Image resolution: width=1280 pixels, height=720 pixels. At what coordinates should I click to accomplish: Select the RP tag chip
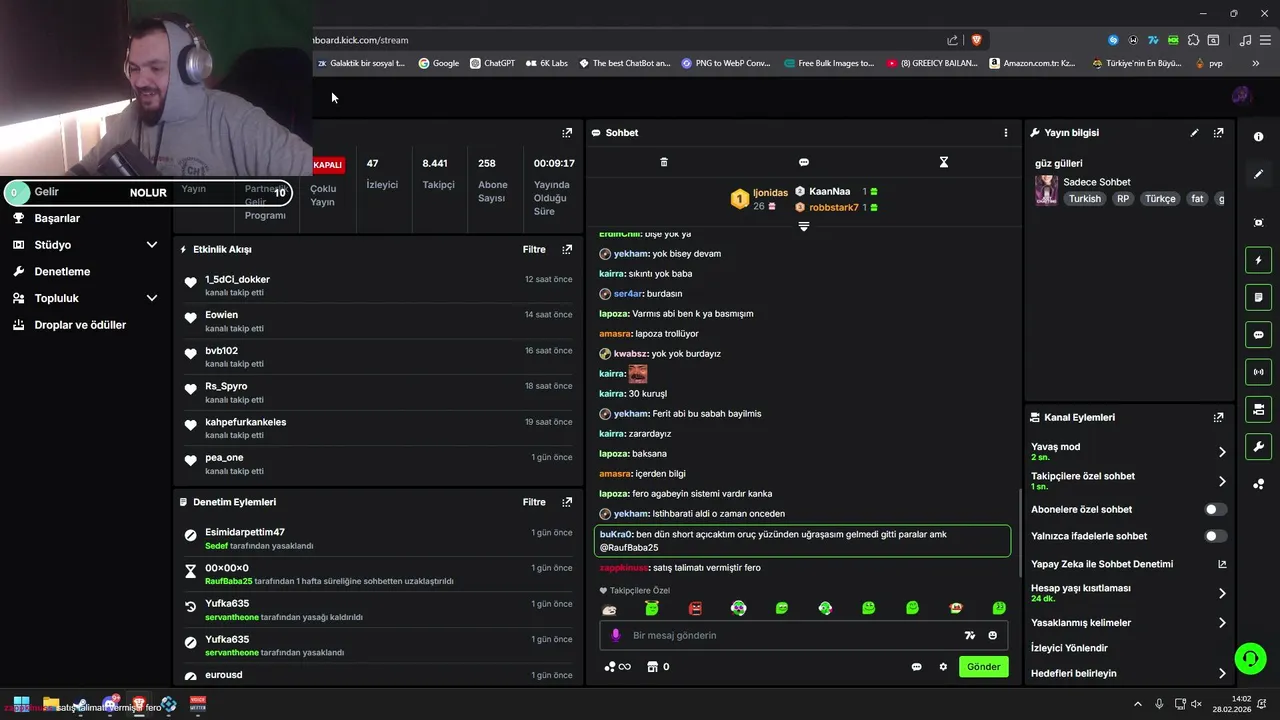tap(1123, 199)
